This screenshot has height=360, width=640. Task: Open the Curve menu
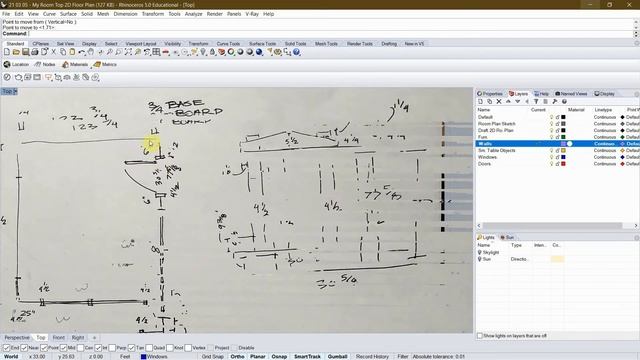49,14
